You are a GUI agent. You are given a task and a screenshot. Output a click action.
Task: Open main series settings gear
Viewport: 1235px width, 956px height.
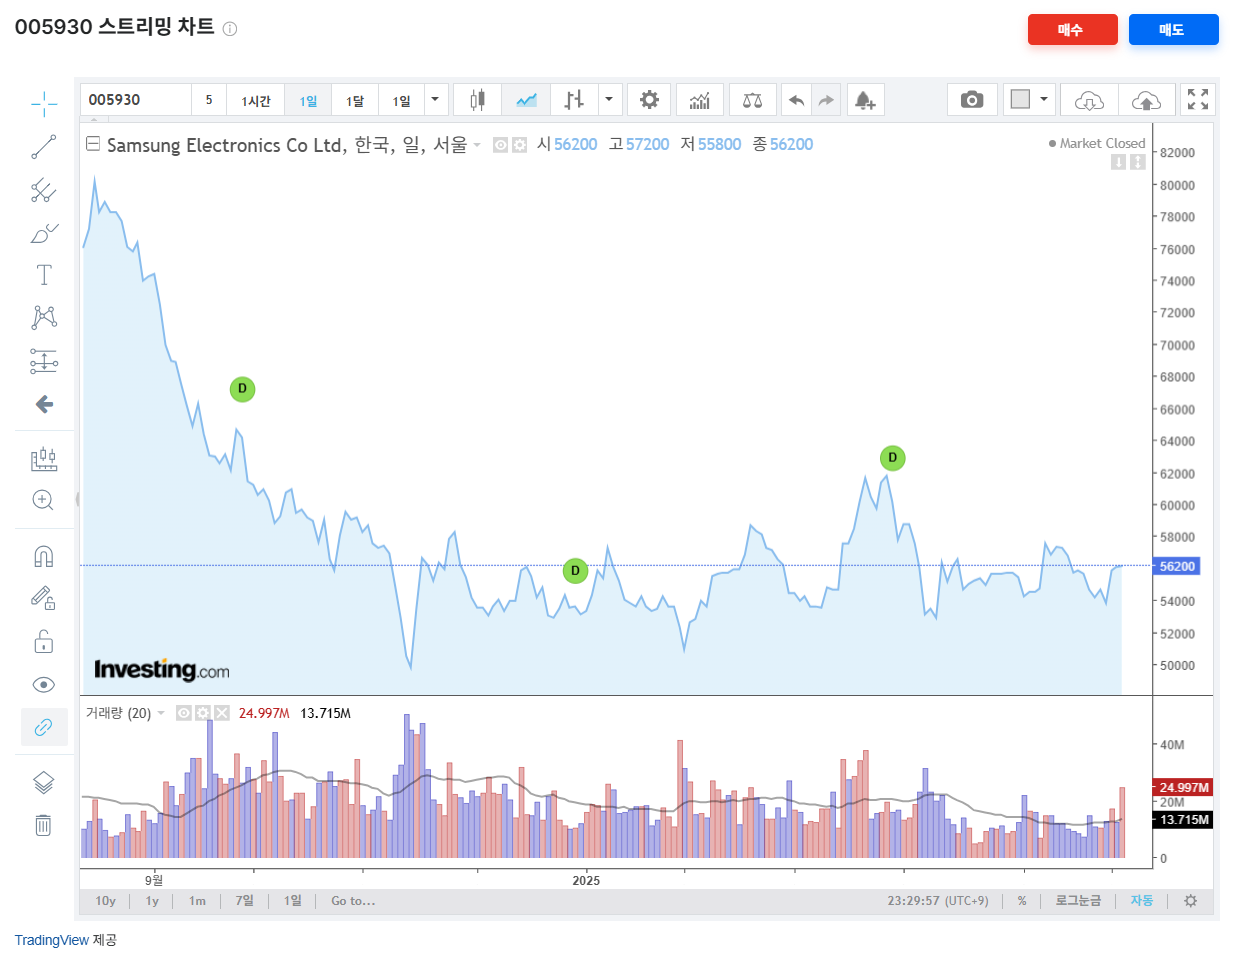(x=519, y=145)
